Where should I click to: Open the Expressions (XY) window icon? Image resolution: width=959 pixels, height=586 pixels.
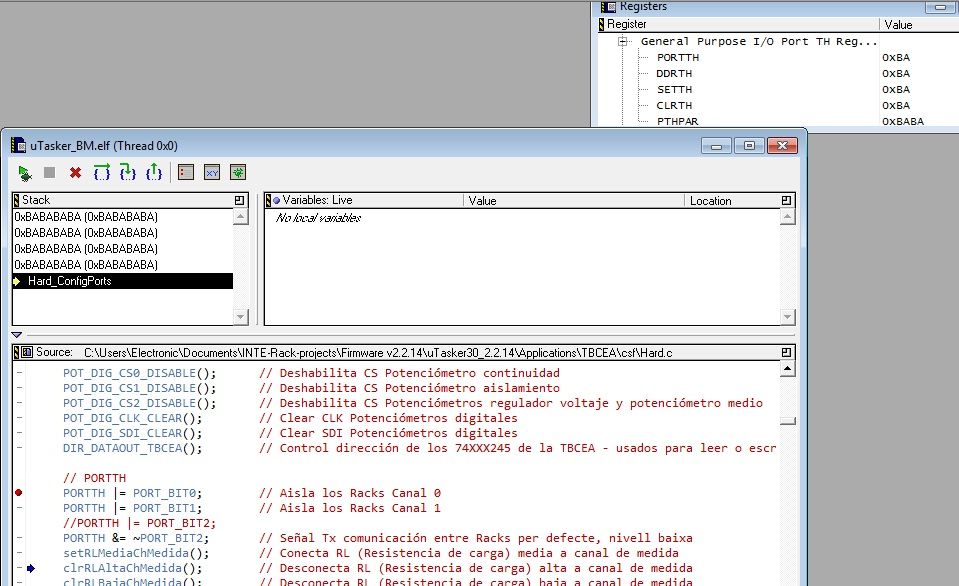coord(212,172)
